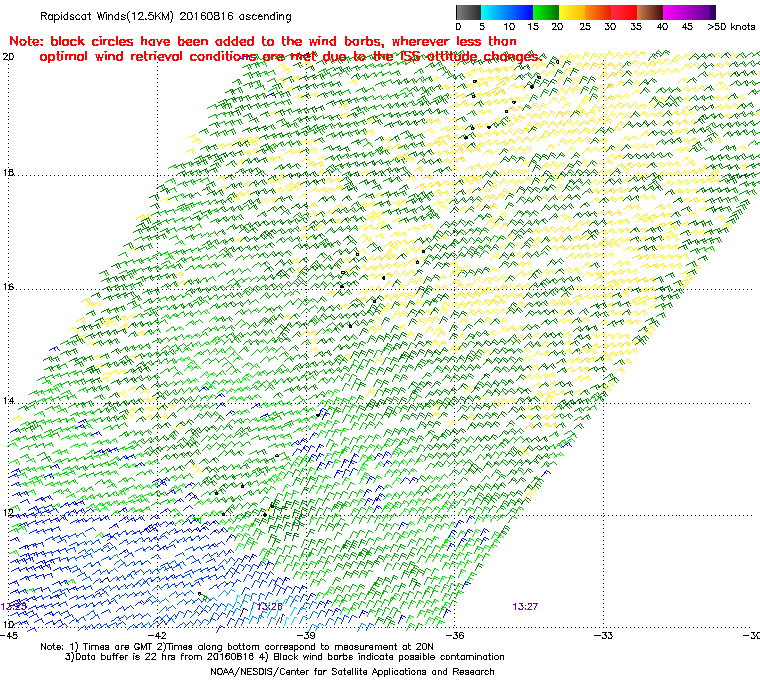Click the green 15-20 knots legend swatch
Screen dimensions: 760x688
pyautogui.click(x=546, y=12)
